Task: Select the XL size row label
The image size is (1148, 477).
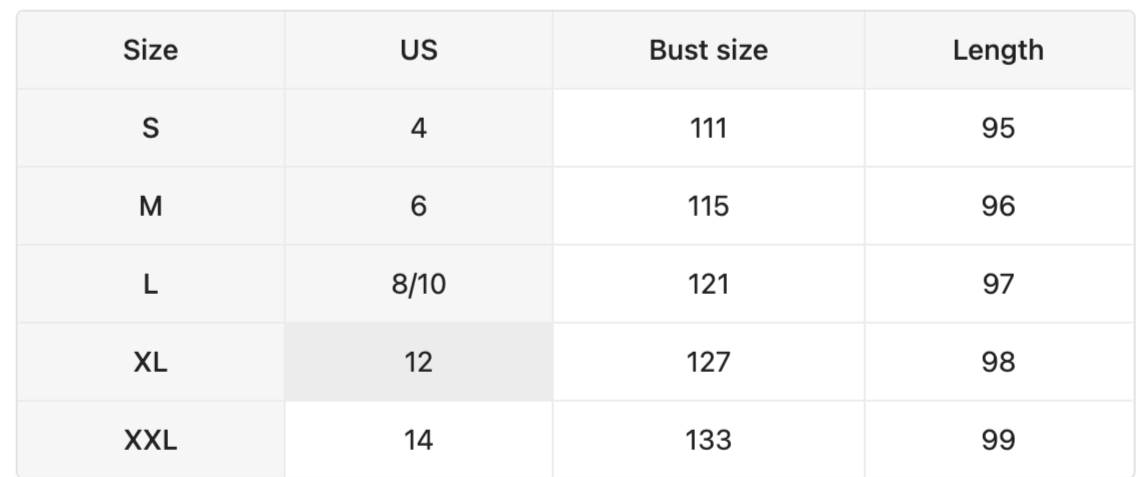Action: click(150, 362)
